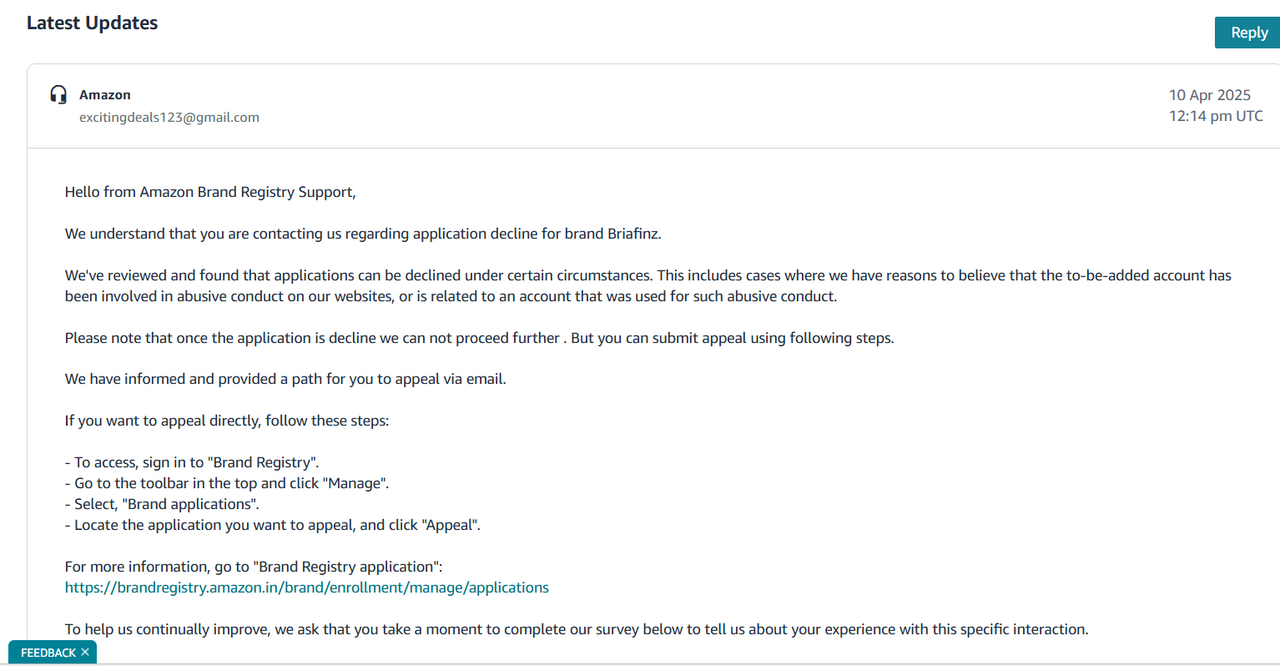
Task: Click the 12:14 pm UTC timestamp
Action: click(1214, 116)
